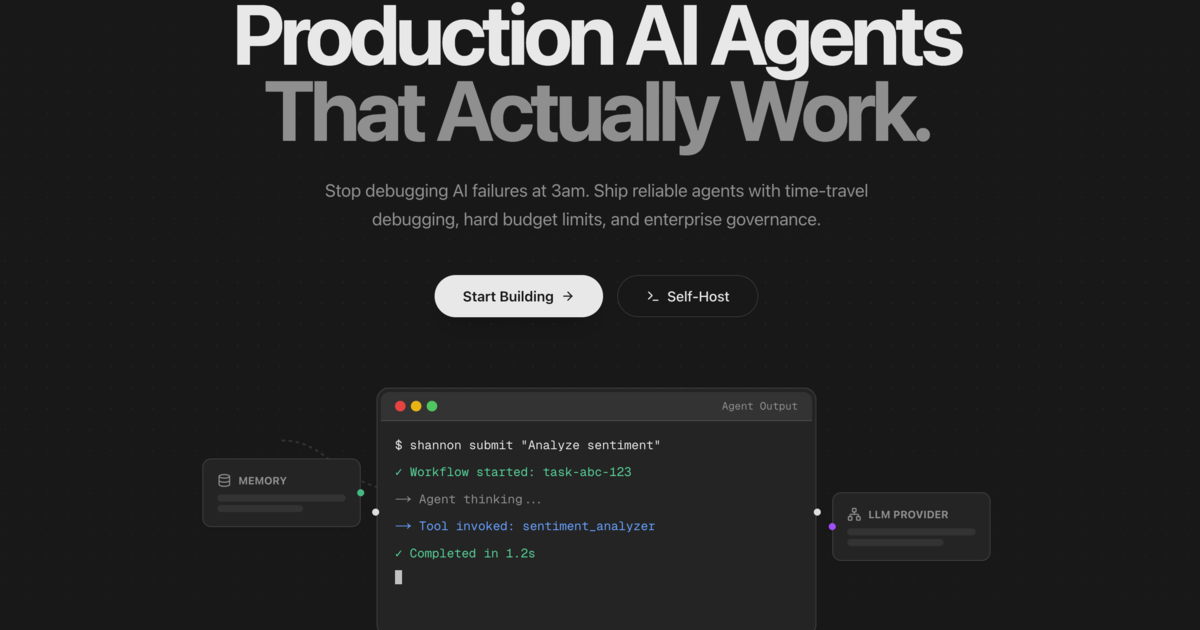Image resolution: width=1200 pixels, height=630 pixels.
Task: Select the LLM PROVIDER label
Action: 908,515
